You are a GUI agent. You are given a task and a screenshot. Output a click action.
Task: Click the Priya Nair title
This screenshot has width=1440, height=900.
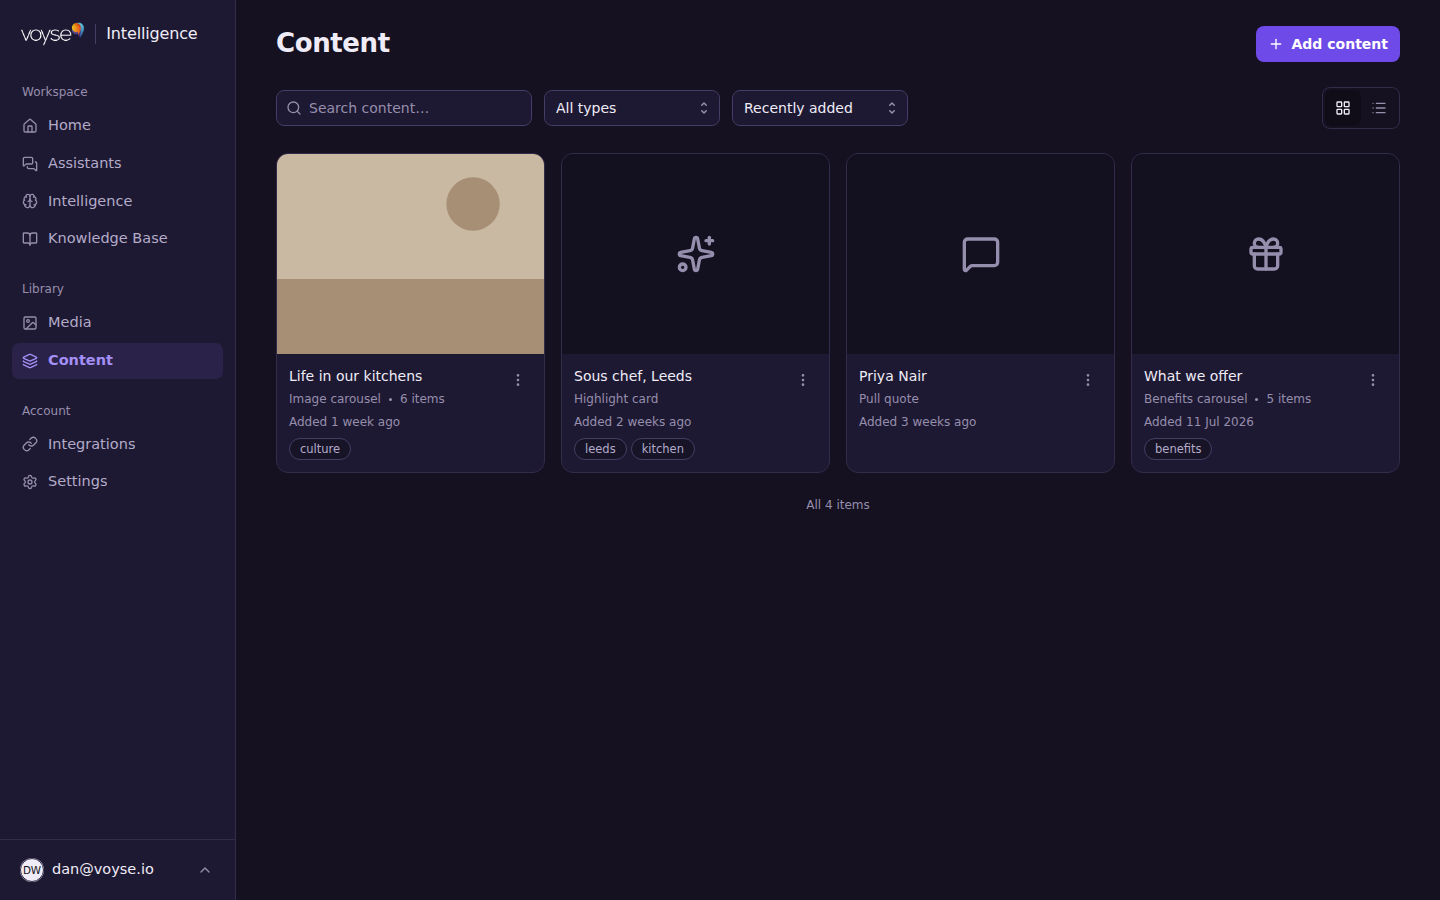tap(893, 376)
